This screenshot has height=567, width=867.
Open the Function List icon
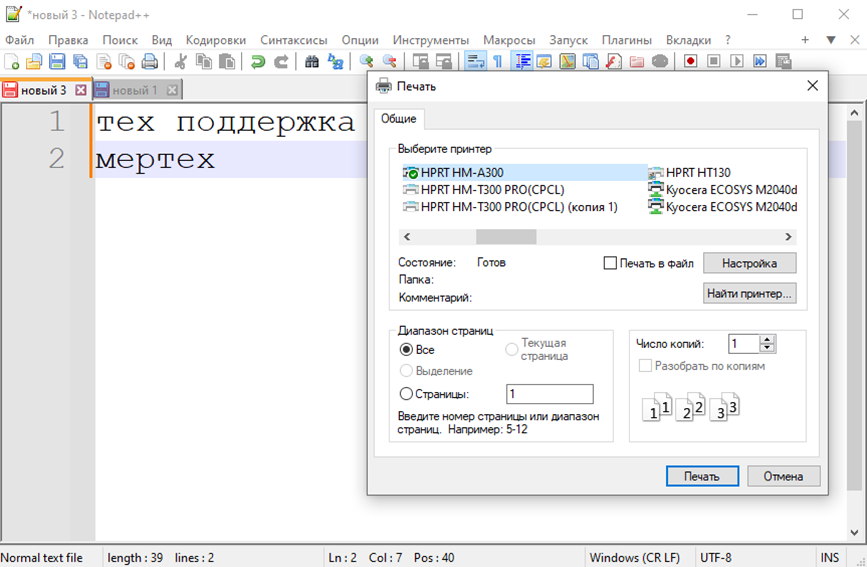pos(614,61)
